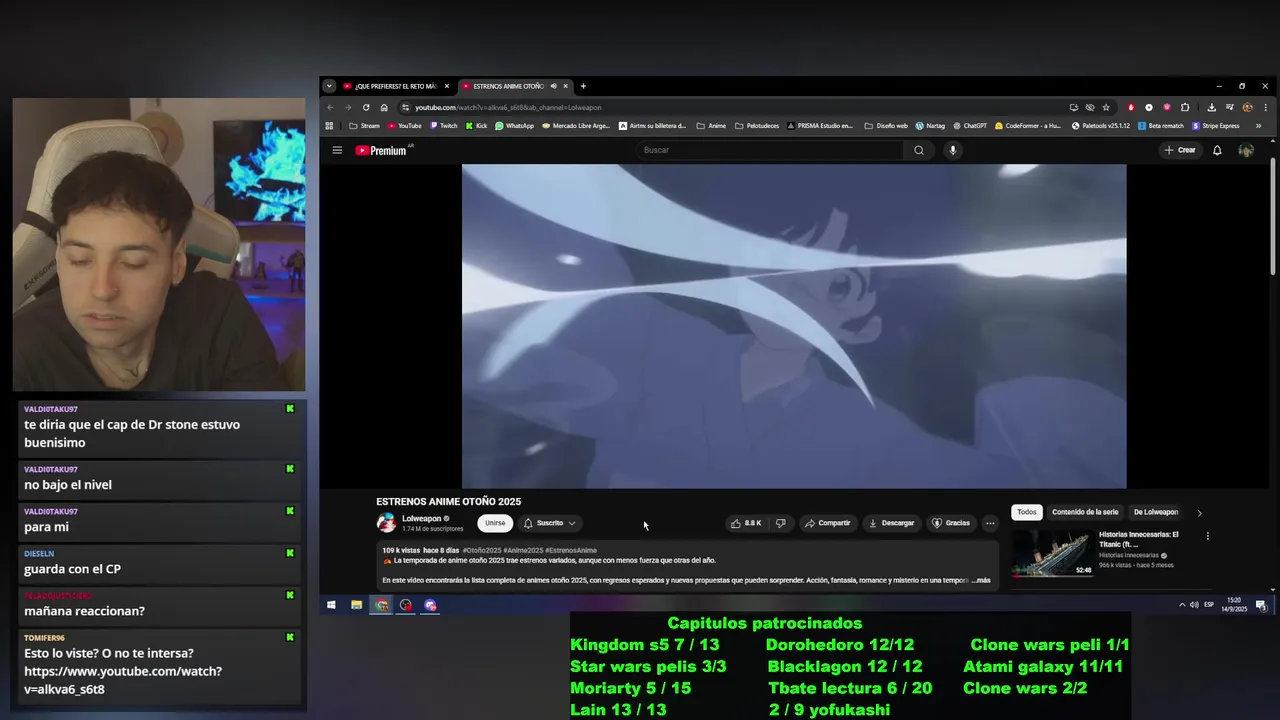Select the De Lolweapon chip
The height and width of the screenshot is (720, 1280).
coord(1156,512)
